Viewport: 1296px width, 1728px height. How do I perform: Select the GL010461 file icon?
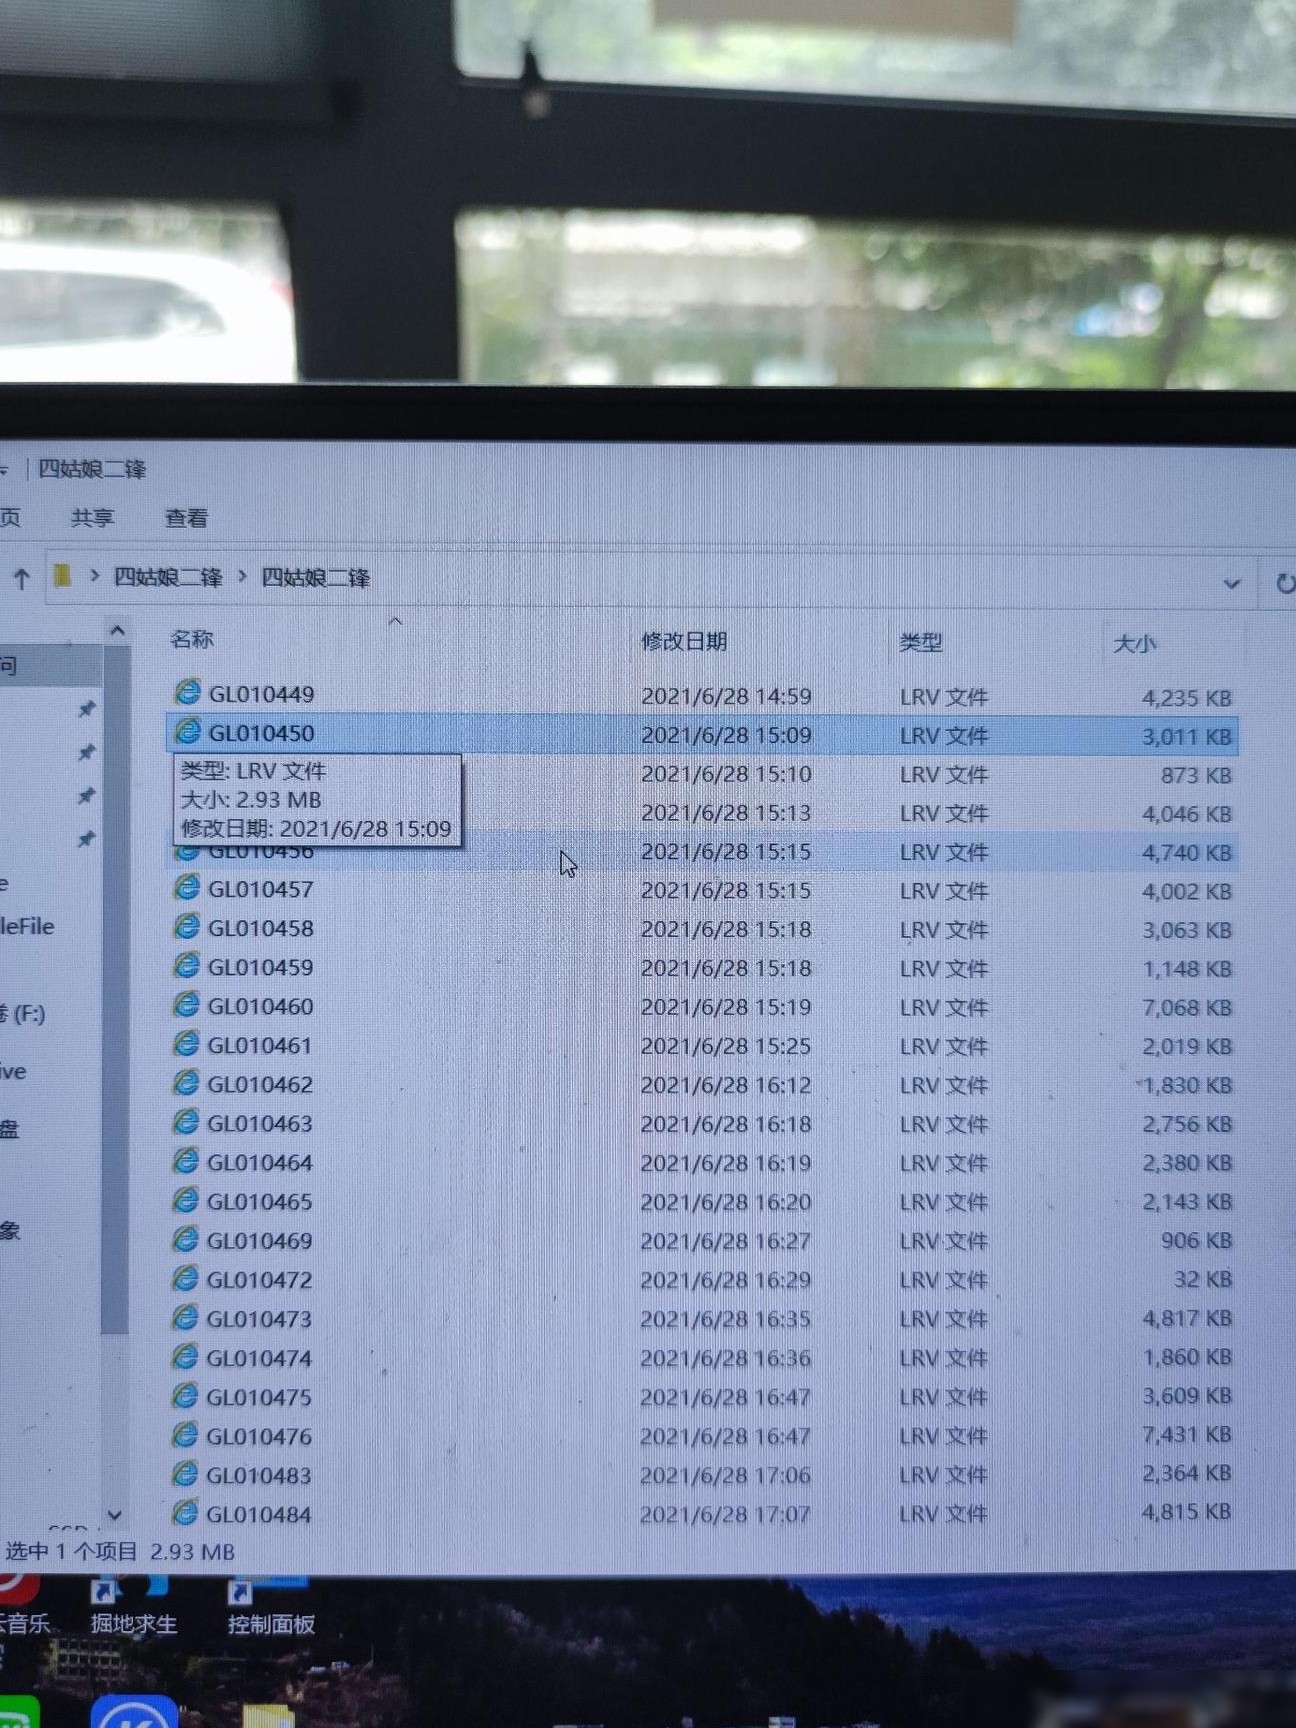click(x=187, y=1043)
